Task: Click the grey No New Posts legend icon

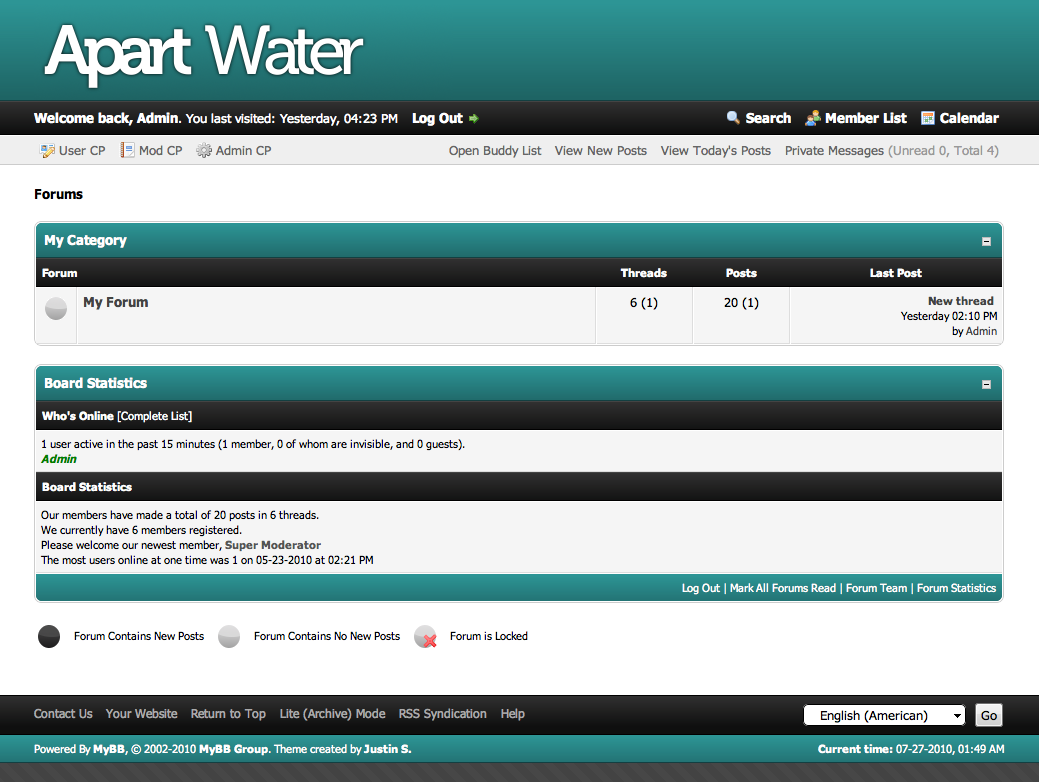Action: 229,636
